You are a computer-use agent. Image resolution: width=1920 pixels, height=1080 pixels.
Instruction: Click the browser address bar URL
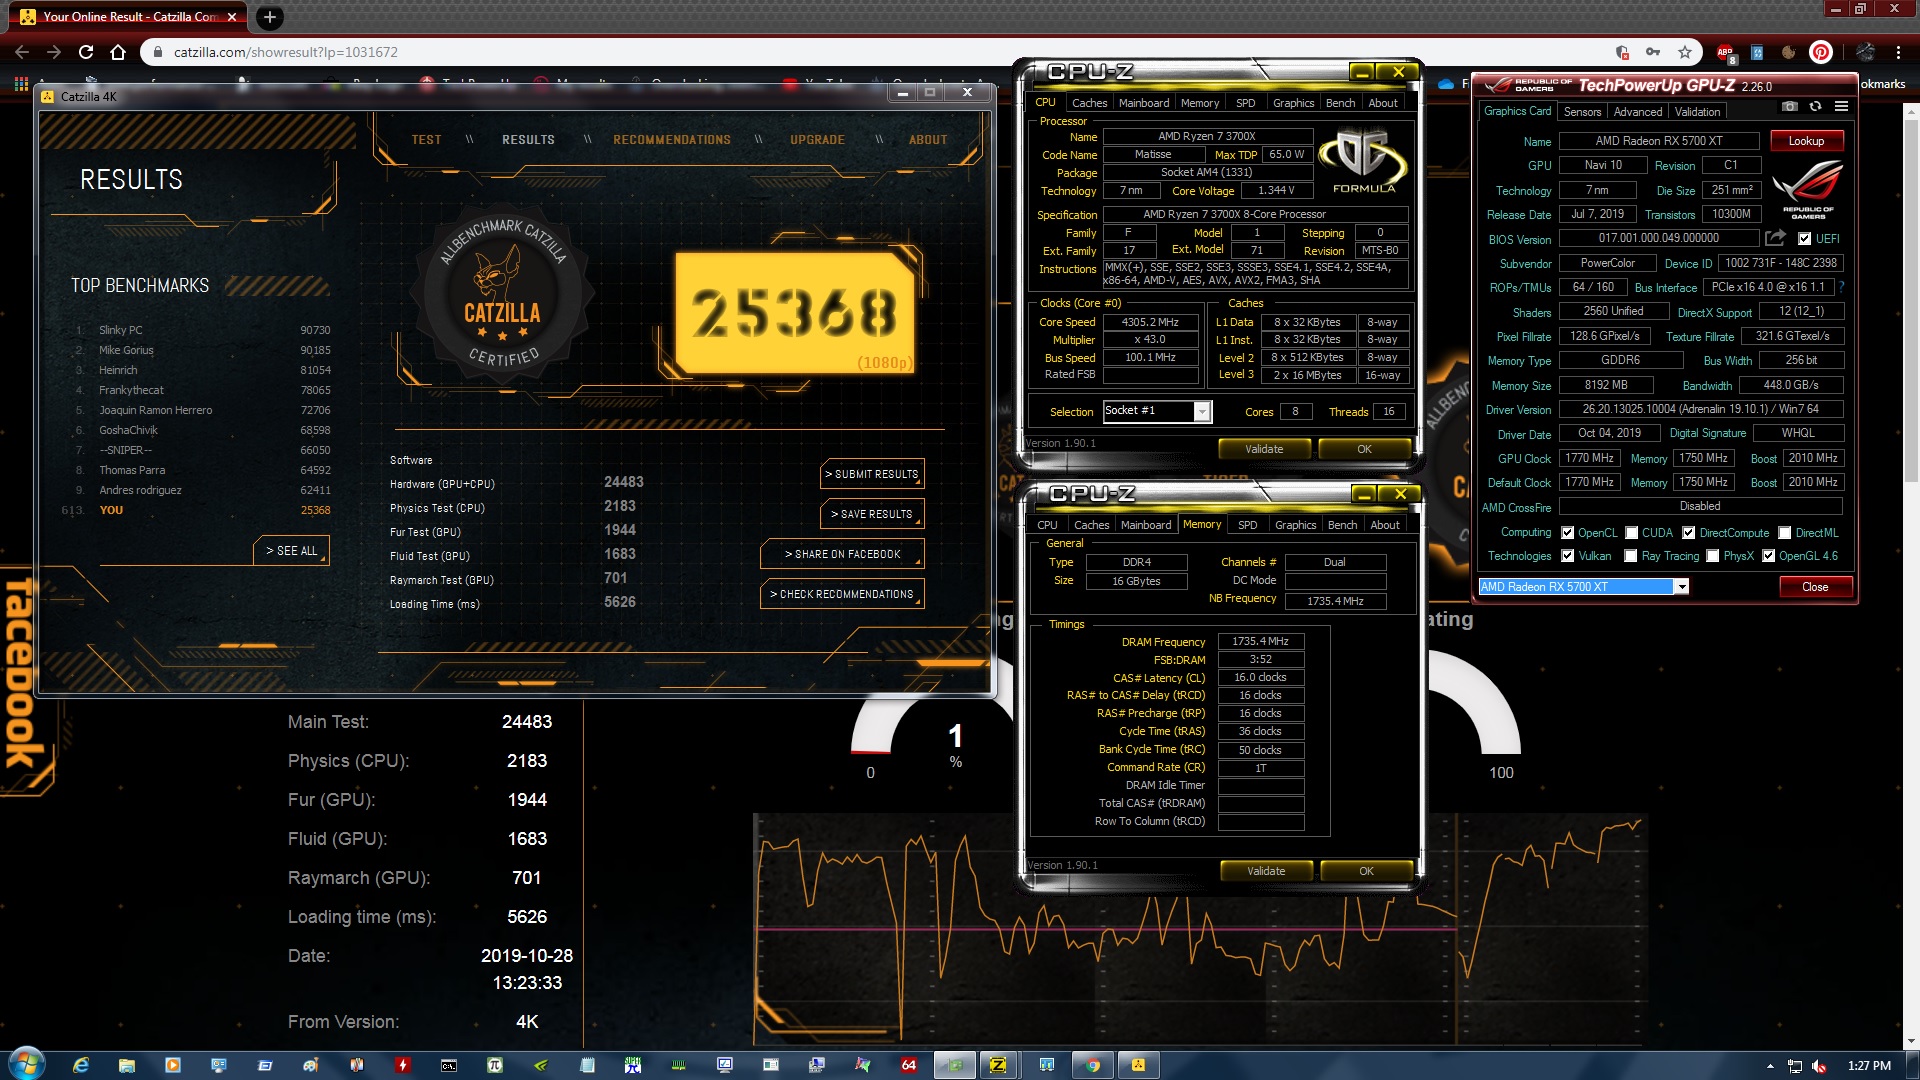click(x=286, y=52)
